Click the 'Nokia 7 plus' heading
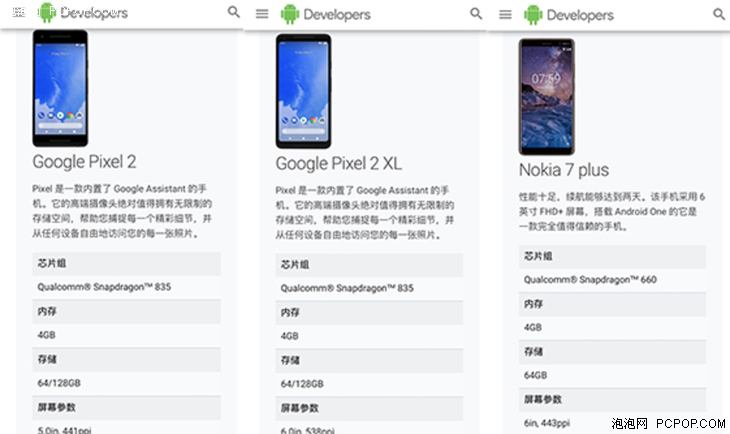 point(564,170)
